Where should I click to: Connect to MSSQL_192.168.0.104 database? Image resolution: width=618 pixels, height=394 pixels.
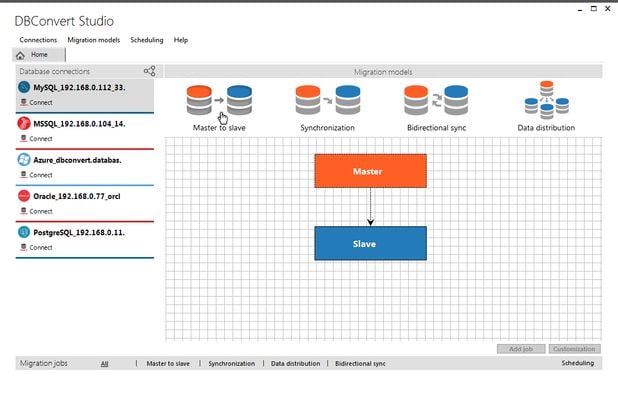[36, 139]
